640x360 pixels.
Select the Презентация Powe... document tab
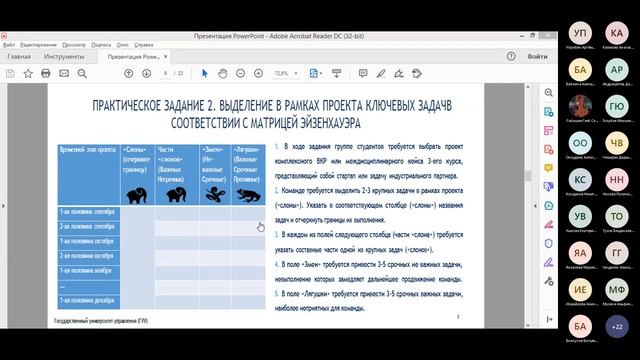pos(133,57)
